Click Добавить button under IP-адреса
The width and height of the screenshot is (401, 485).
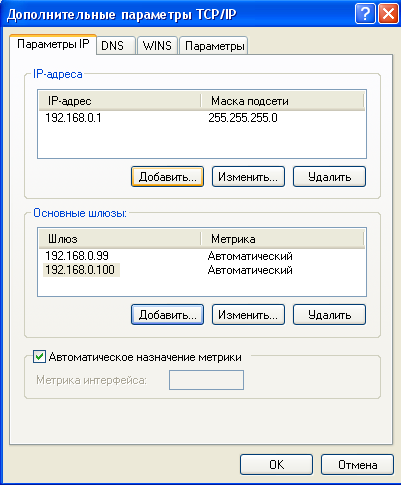pyautogui.click(x=167, y=177)
